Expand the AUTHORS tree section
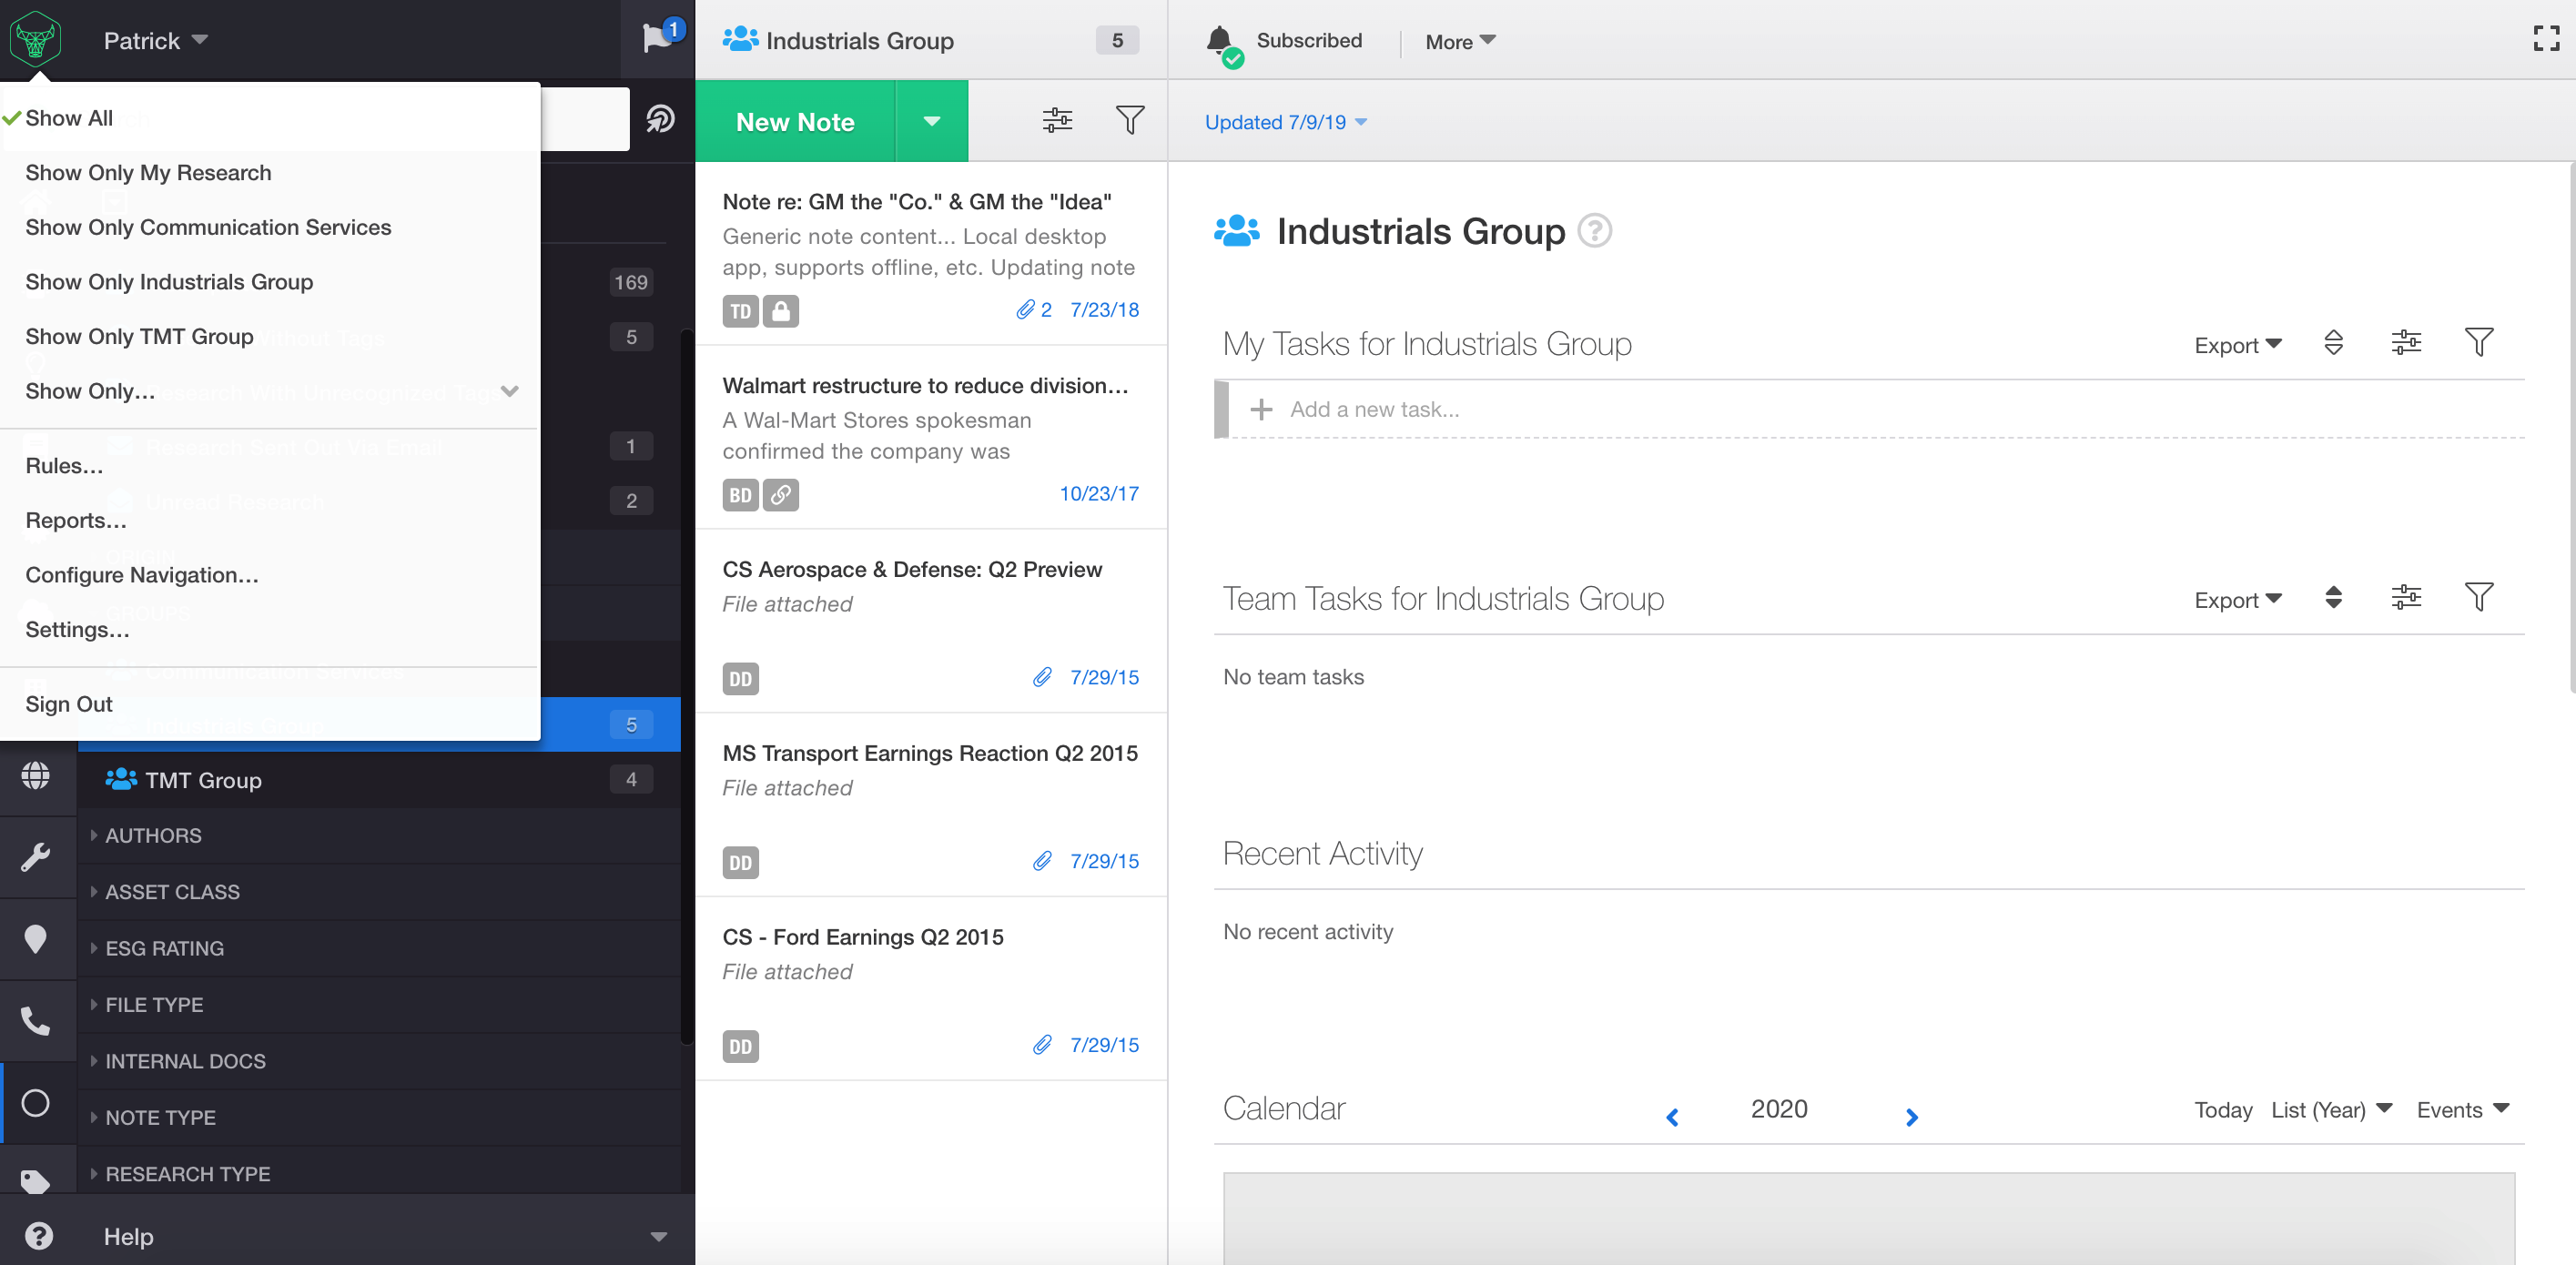The height and width of the screenshot is (1265, 2576). coord(153,835)
